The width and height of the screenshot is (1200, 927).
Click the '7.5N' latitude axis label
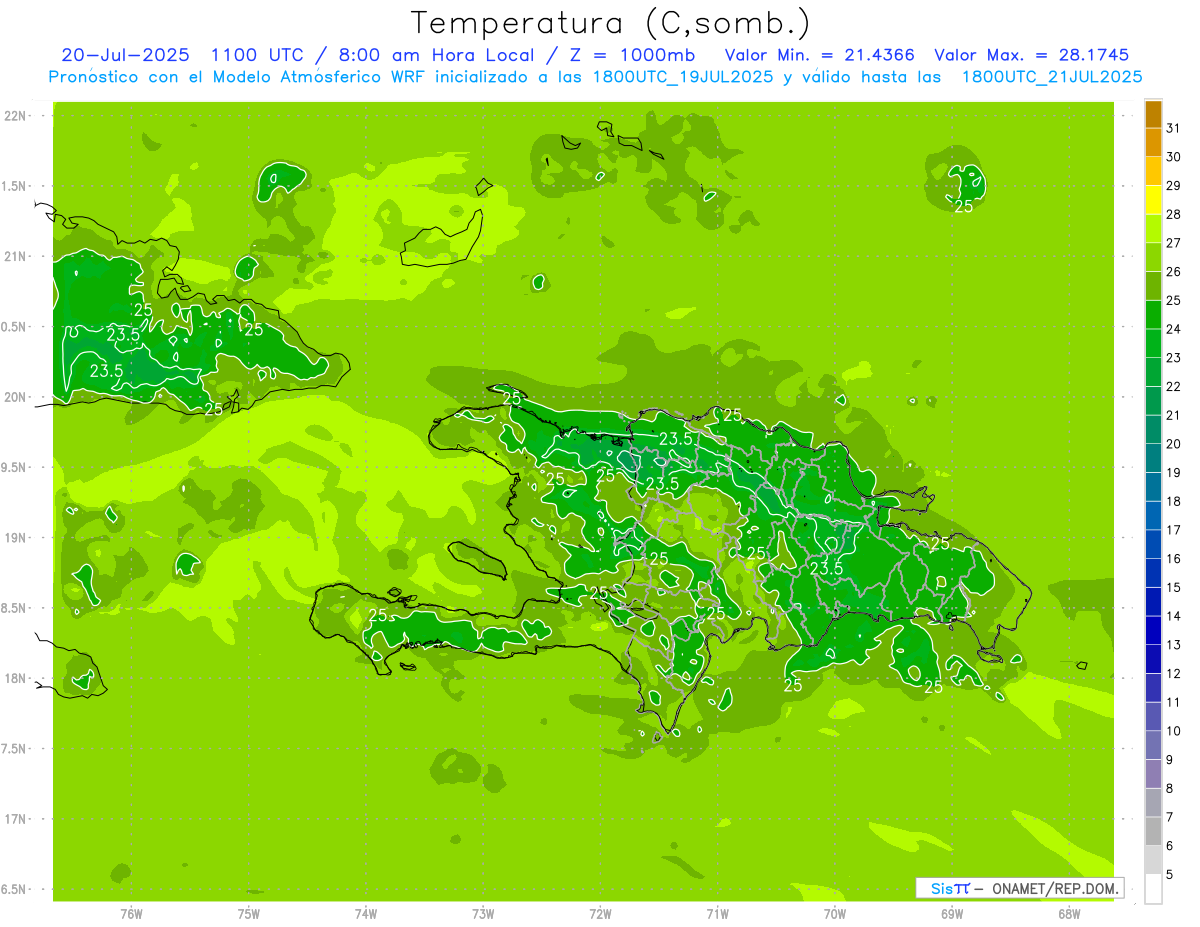[15, 749]
